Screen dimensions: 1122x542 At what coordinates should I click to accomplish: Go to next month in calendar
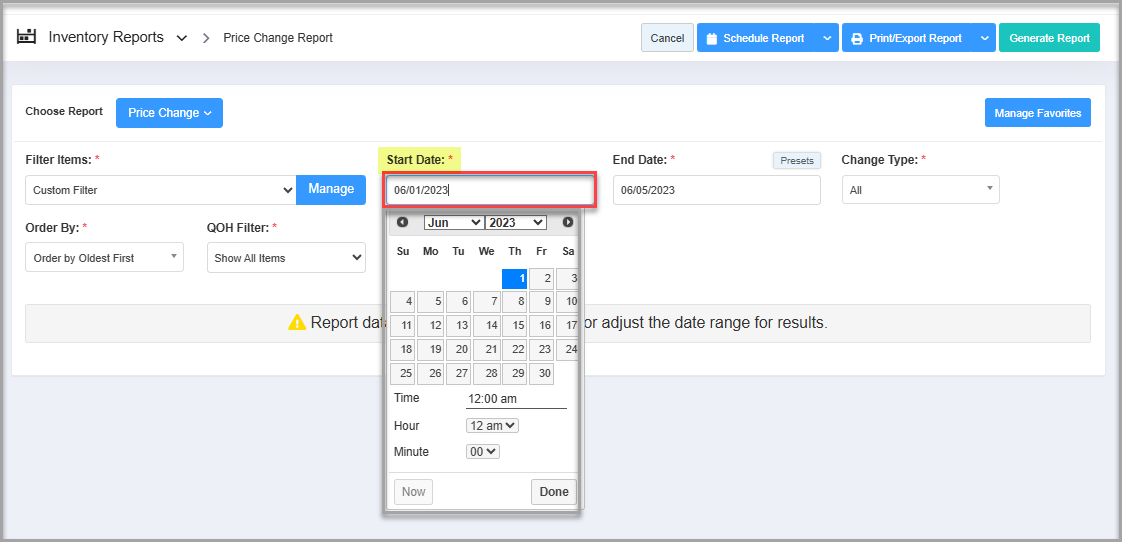(567, 222)
